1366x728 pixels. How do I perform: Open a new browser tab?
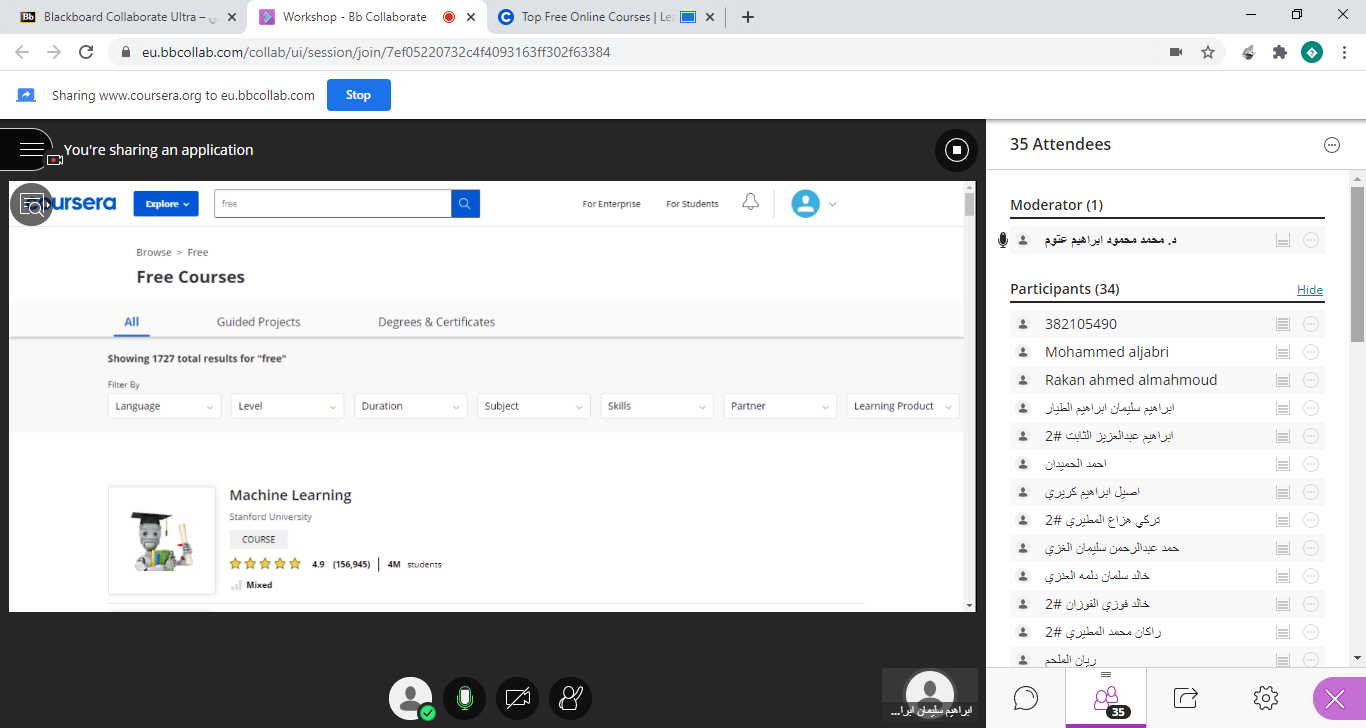tap(748, 17)
